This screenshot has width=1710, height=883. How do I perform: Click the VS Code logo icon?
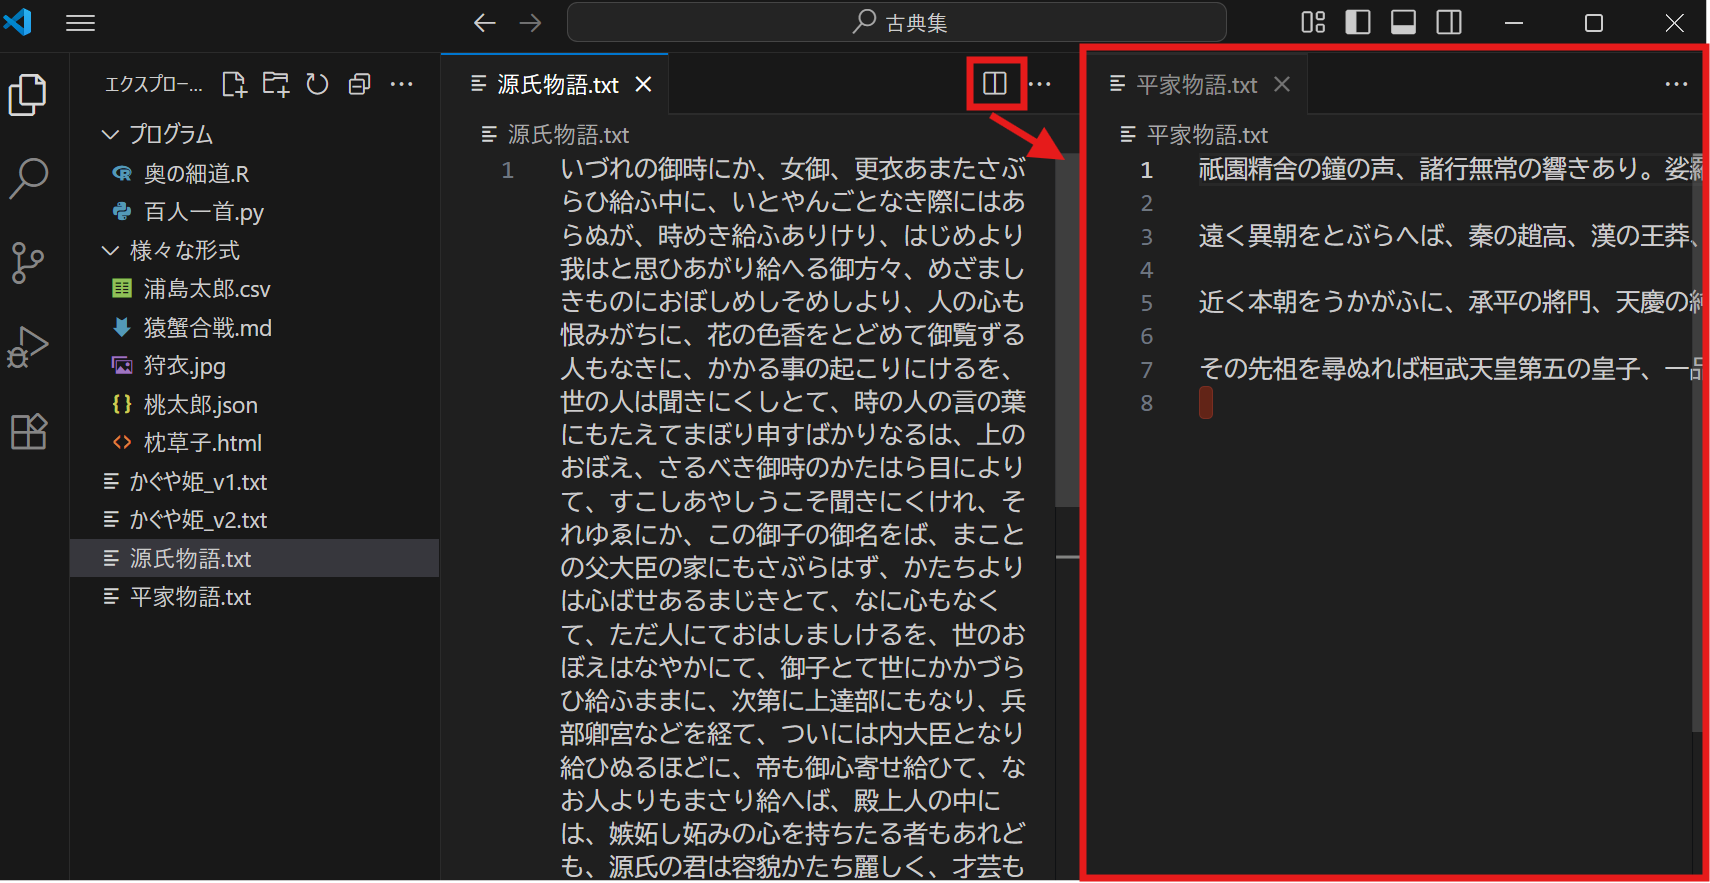(18, 22)
